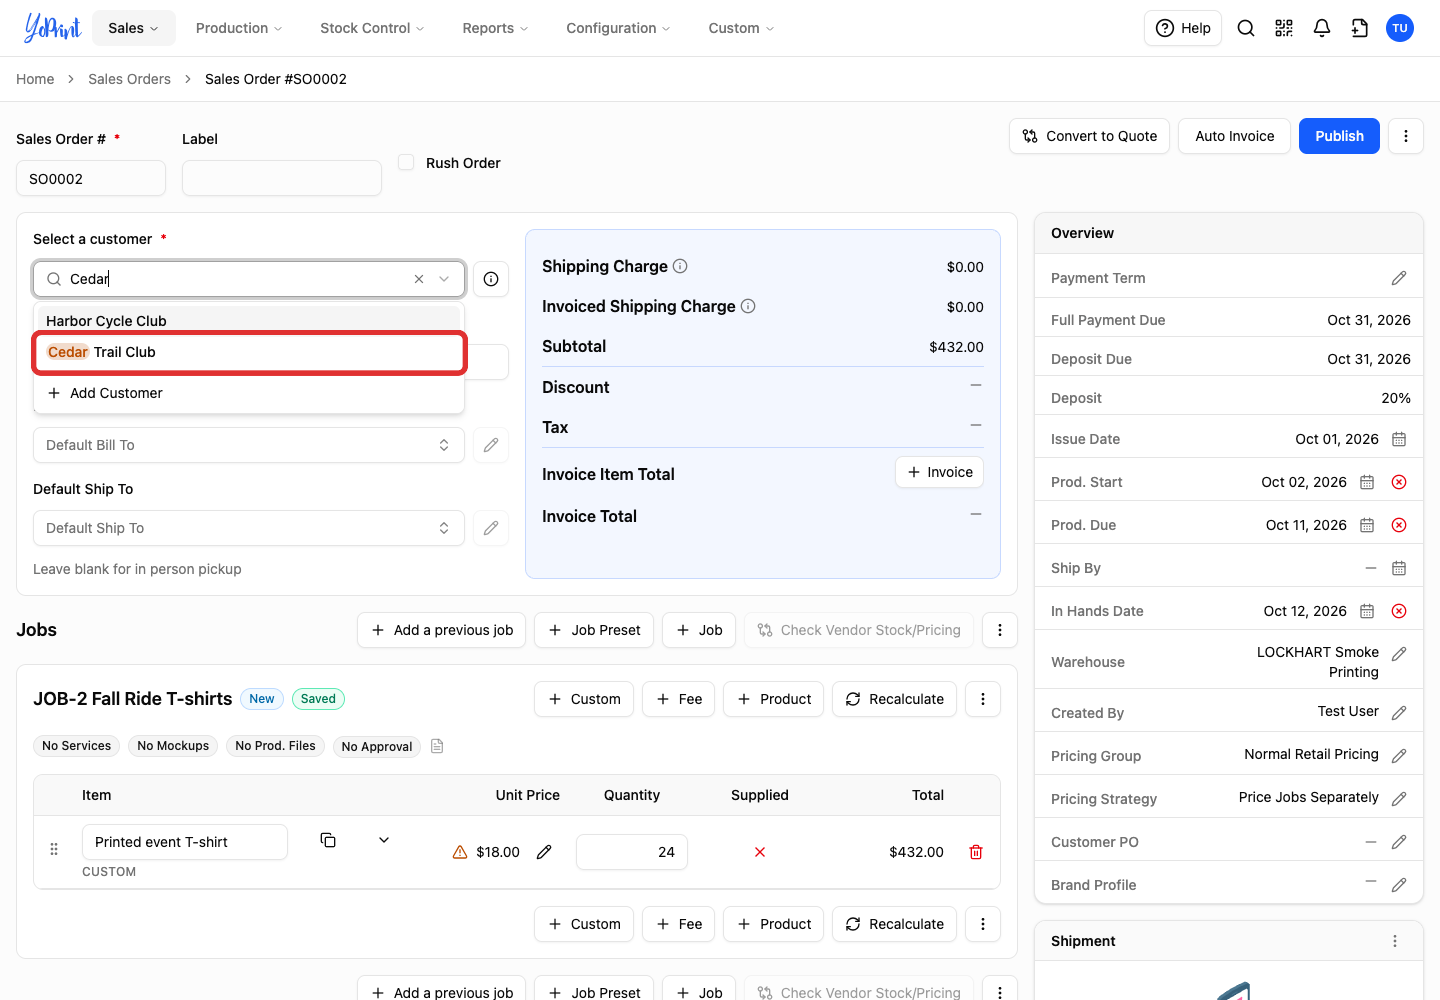Edit the Customer PO field
The image size is (1440, 1000).
(x=1399, y=842)
